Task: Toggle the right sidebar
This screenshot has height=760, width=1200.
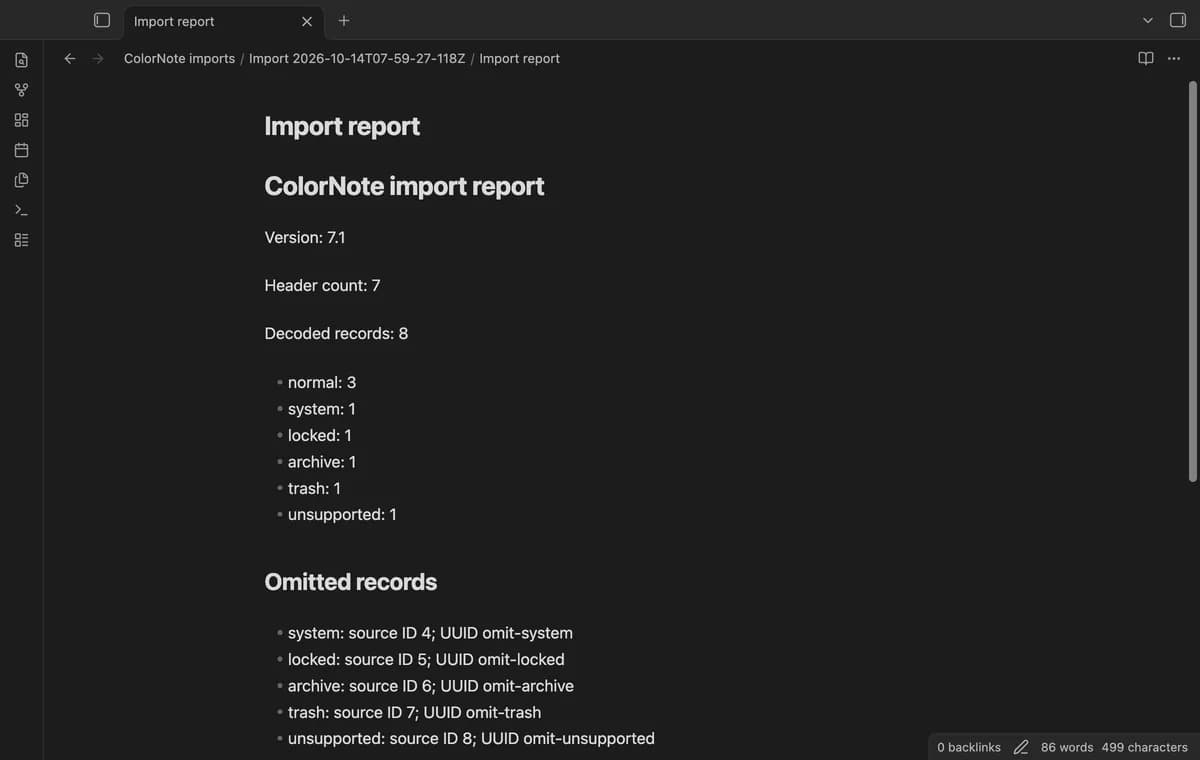Action: pos(1178,20)
